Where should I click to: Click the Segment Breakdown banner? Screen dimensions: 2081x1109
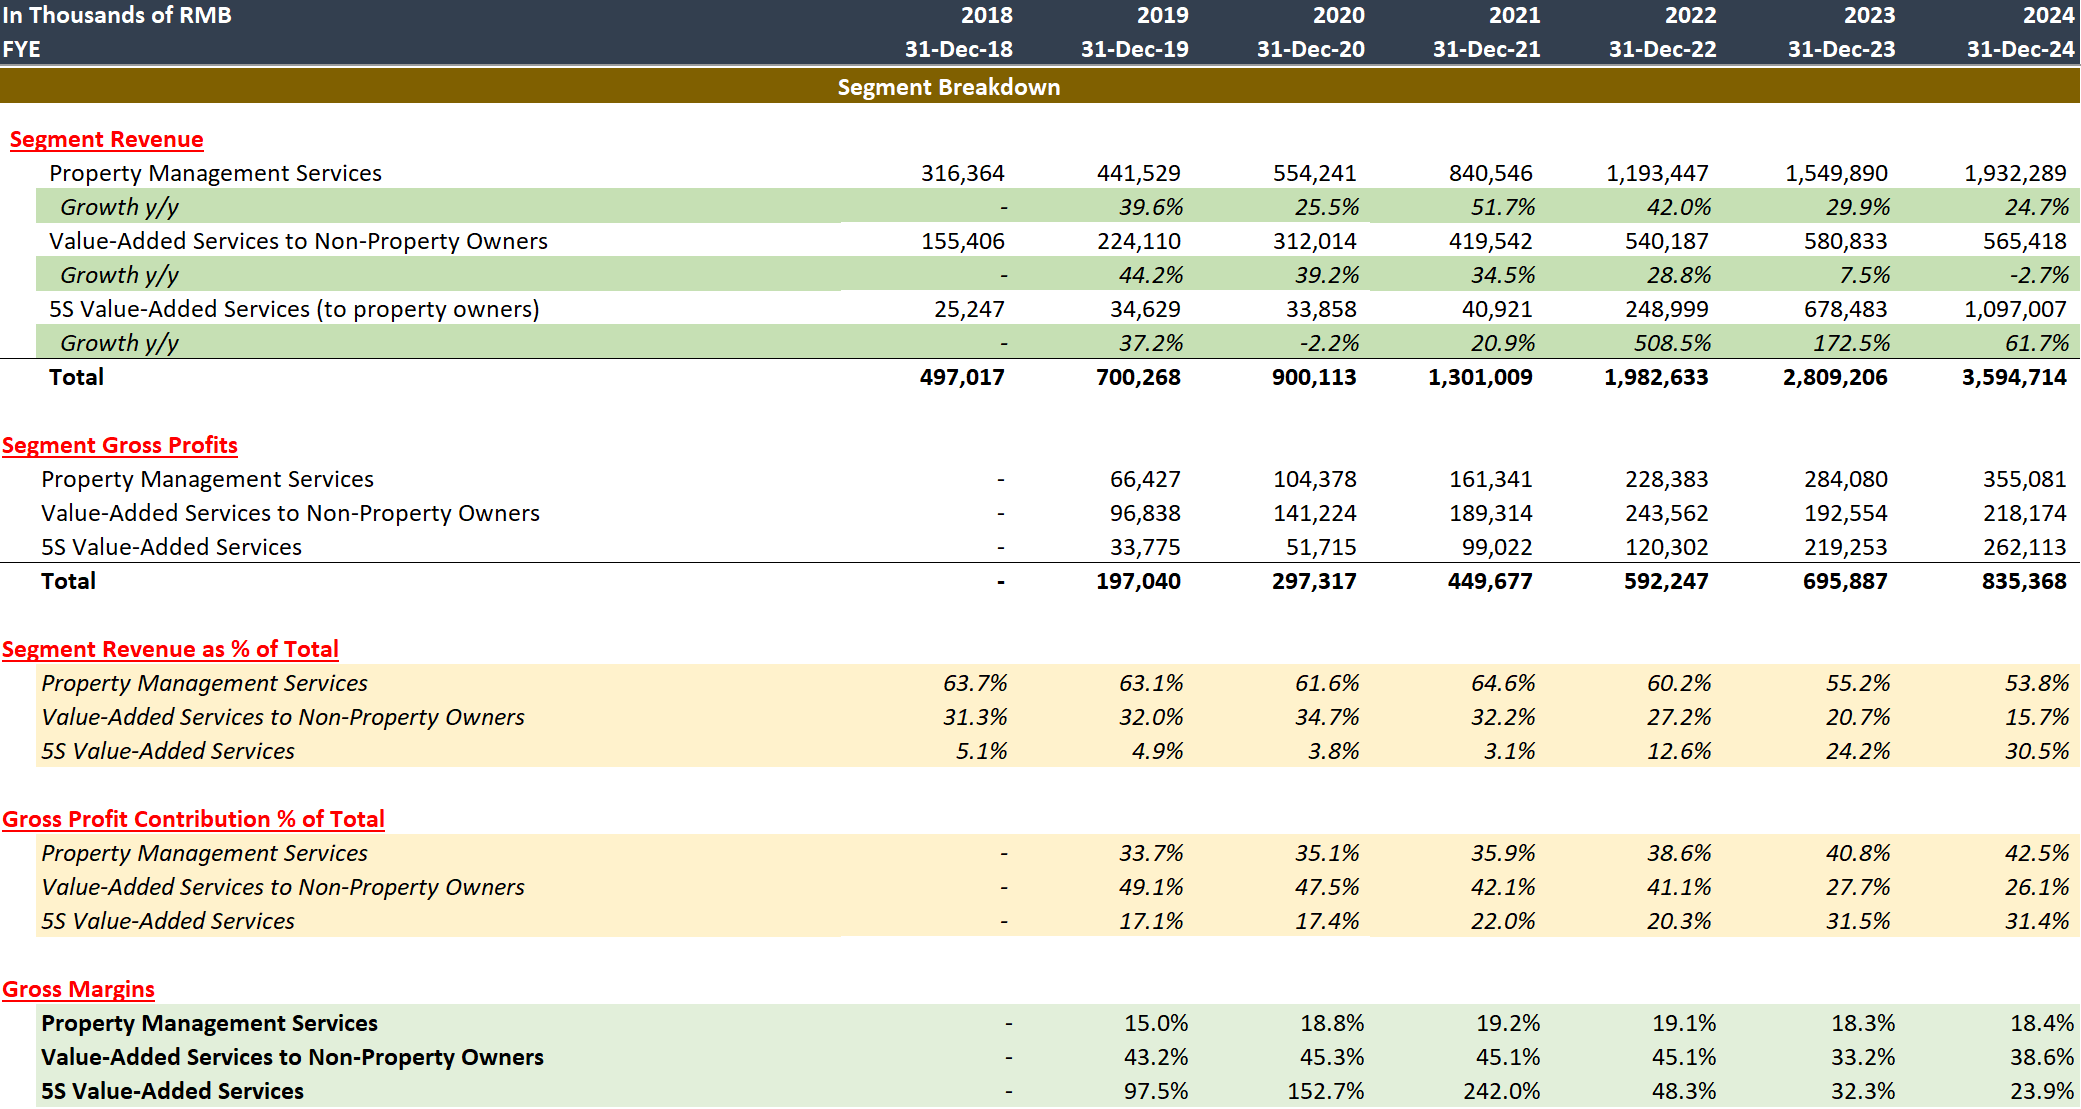(x=948, y=88)
